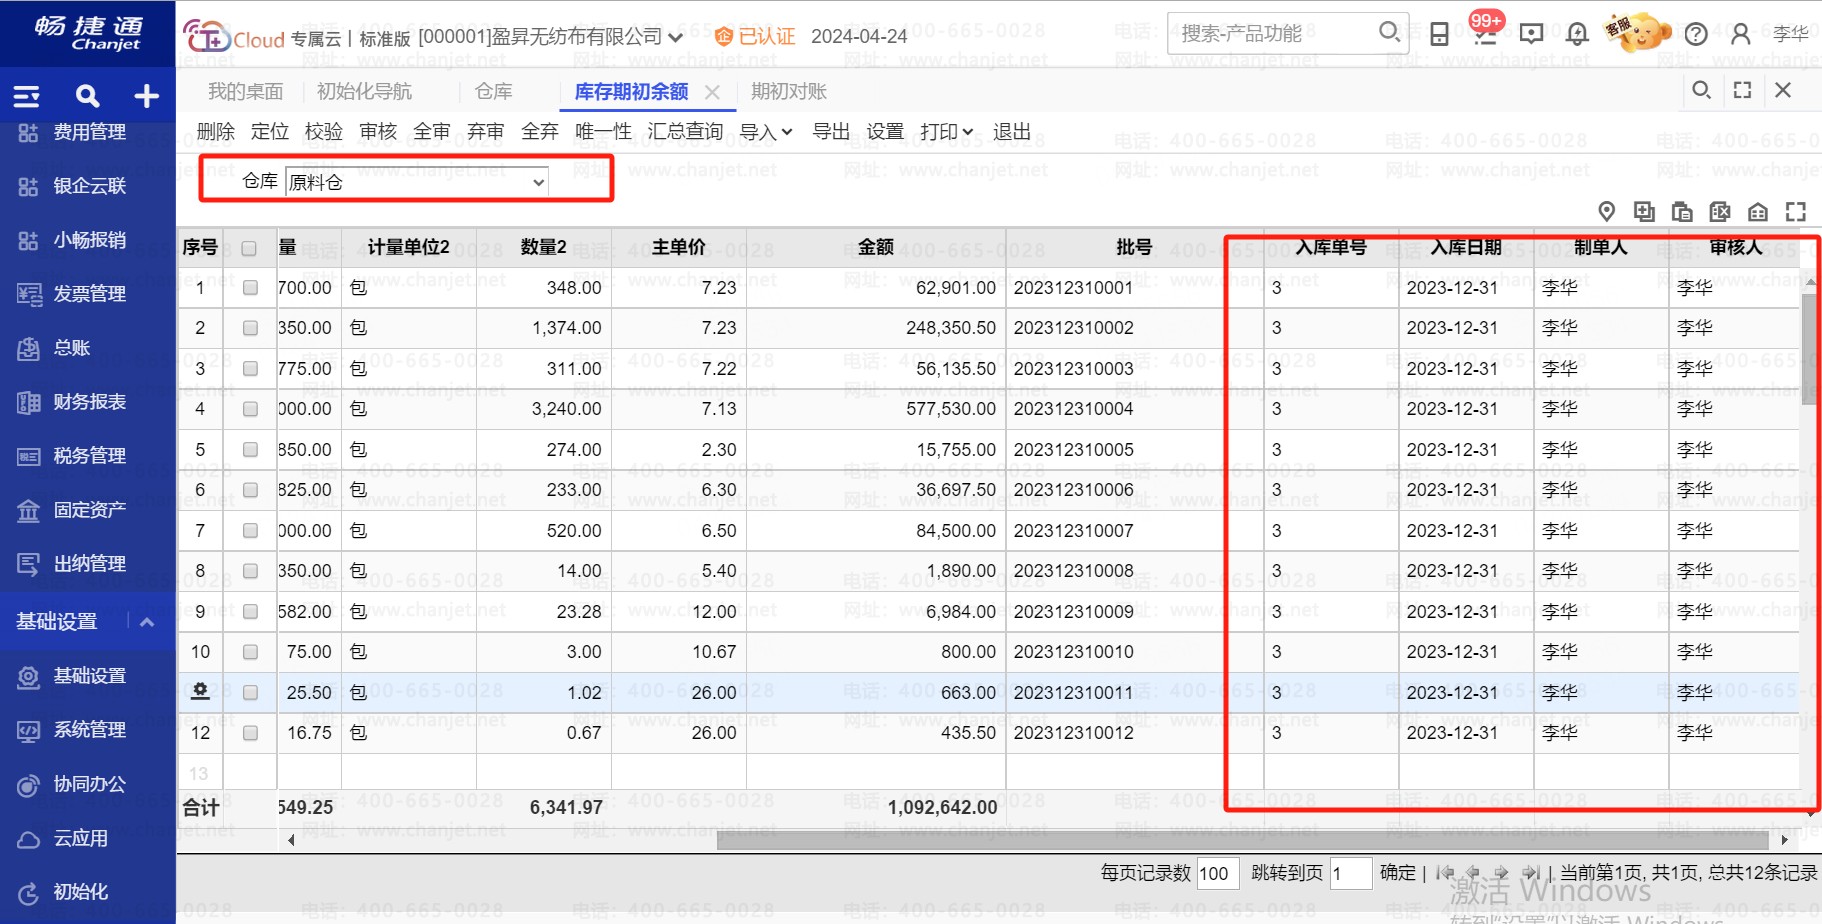Click the 确定 page jump button
The image size is (1822, 924).
pyautogui.click(x=1397, y=873)
